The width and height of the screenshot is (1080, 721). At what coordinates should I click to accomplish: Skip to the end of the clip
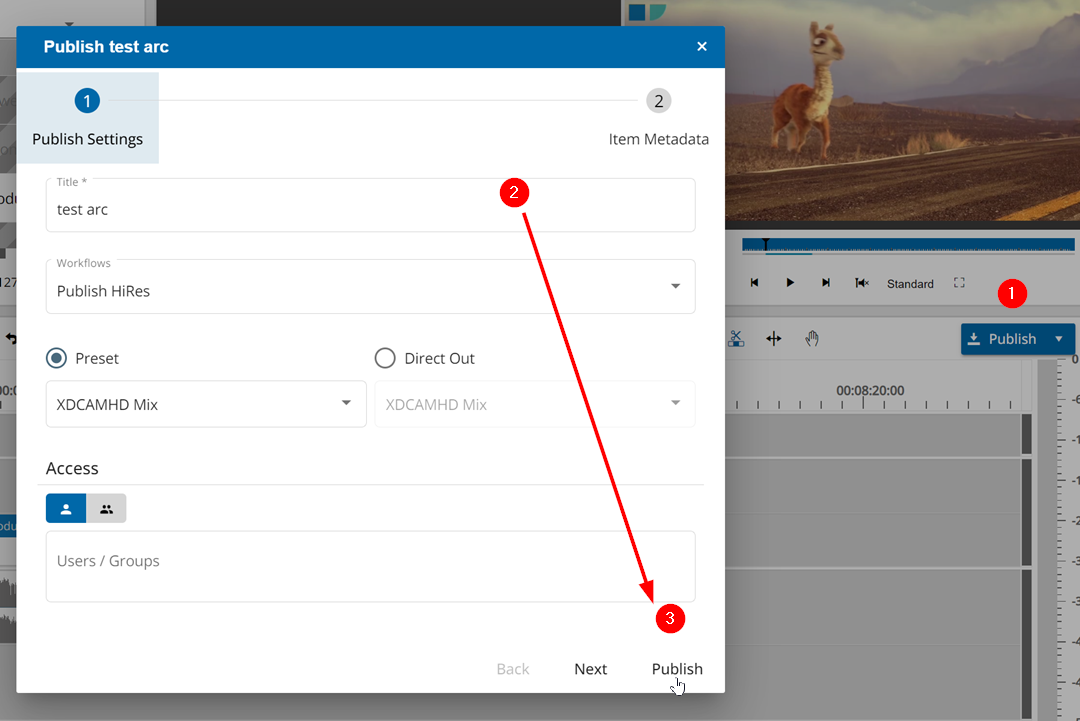tap(826, 282)
